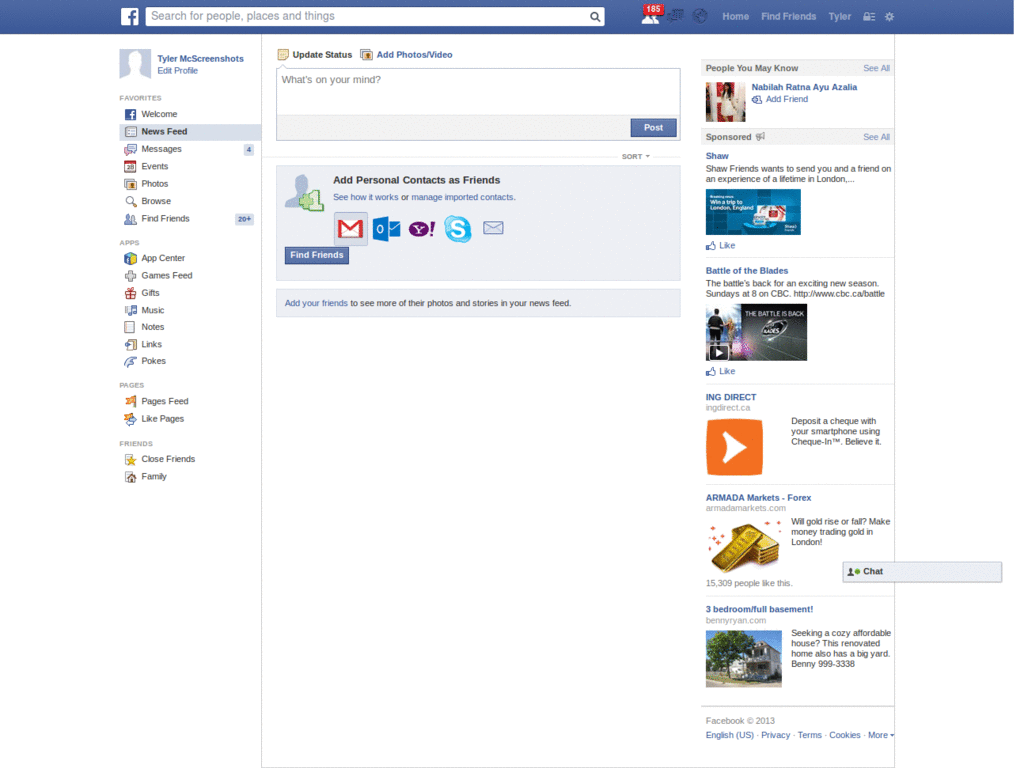This screenshot has width=1024, height=768.
Task: Click the 'What's on your mind?' box
Action: point(478,92)
